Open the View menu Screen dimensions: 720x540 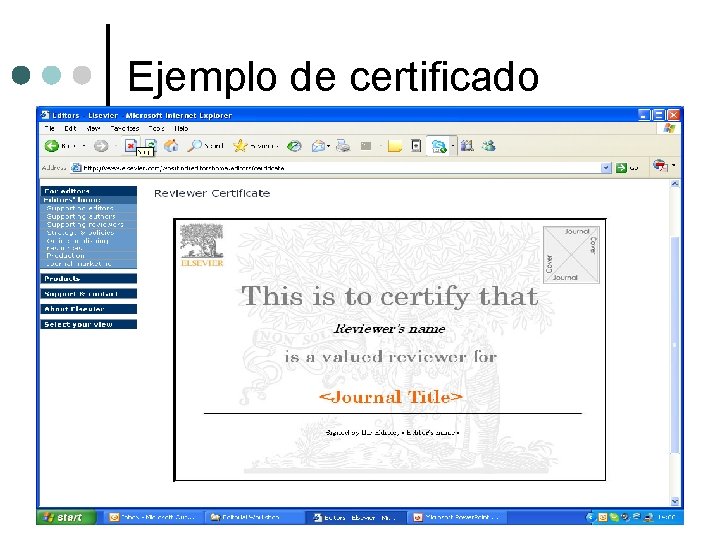pos(93,128)
